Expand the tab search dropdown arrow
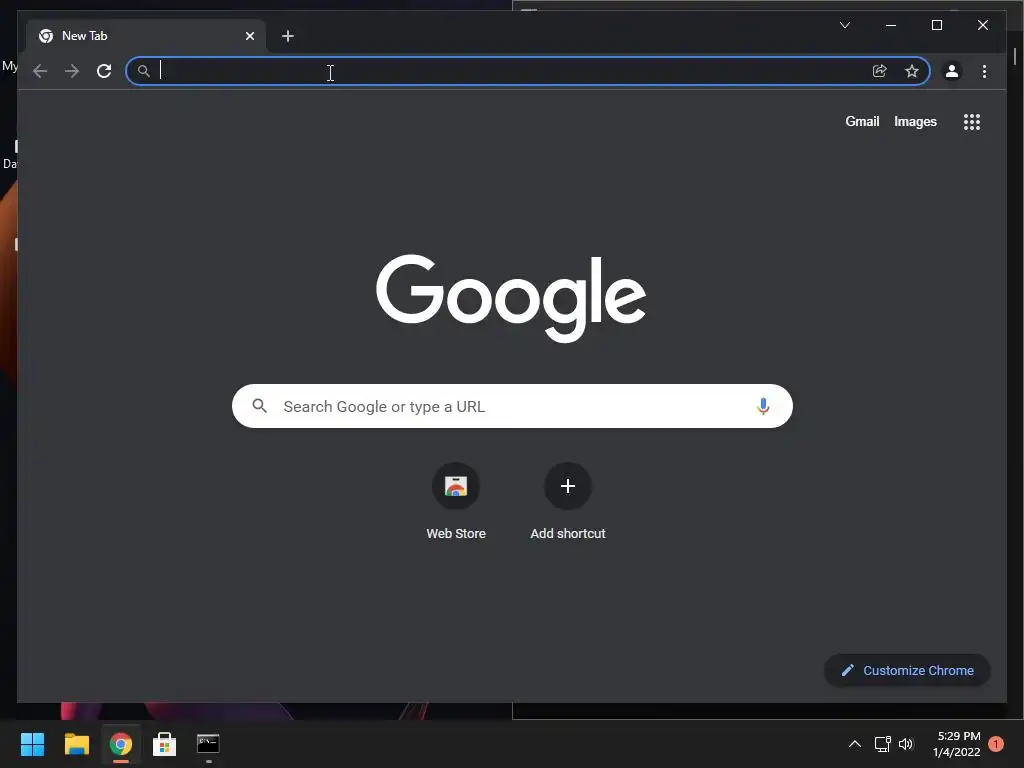 tap(844, 25)
